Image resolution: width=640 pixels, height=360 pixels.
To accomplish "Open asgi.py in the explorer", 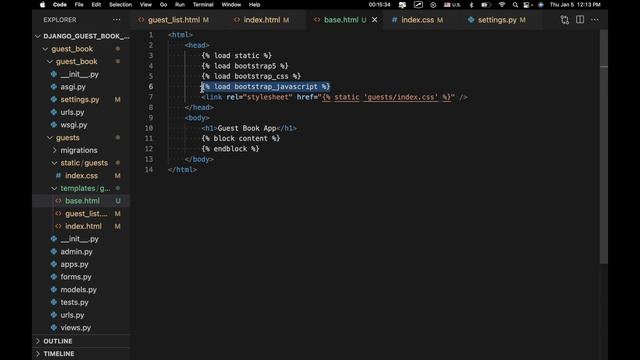I will [73, 87].
